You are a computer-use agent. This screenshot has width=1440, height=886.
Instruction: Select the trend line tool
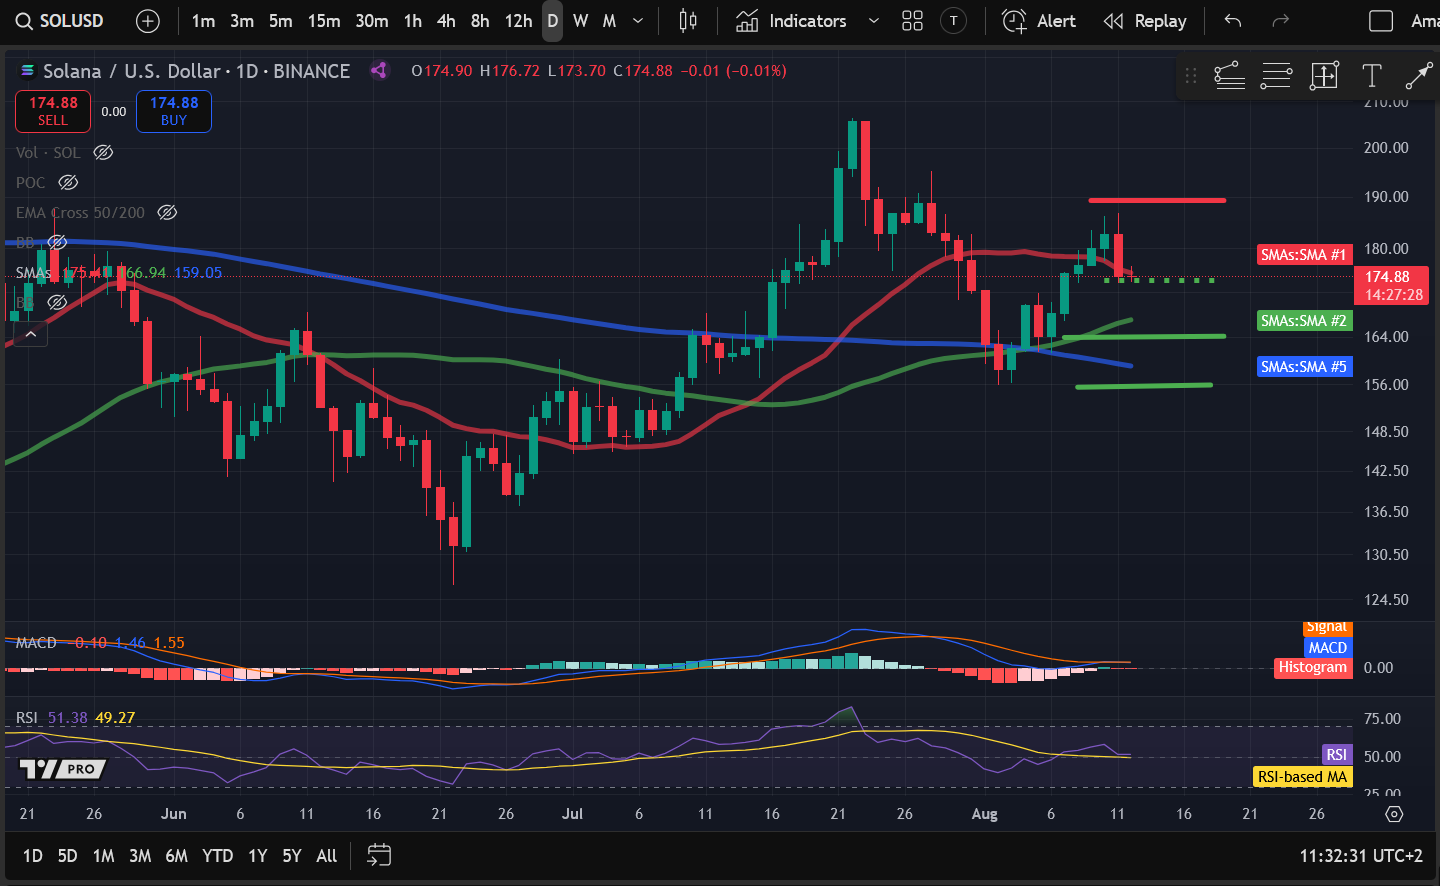click(1229, 75)
